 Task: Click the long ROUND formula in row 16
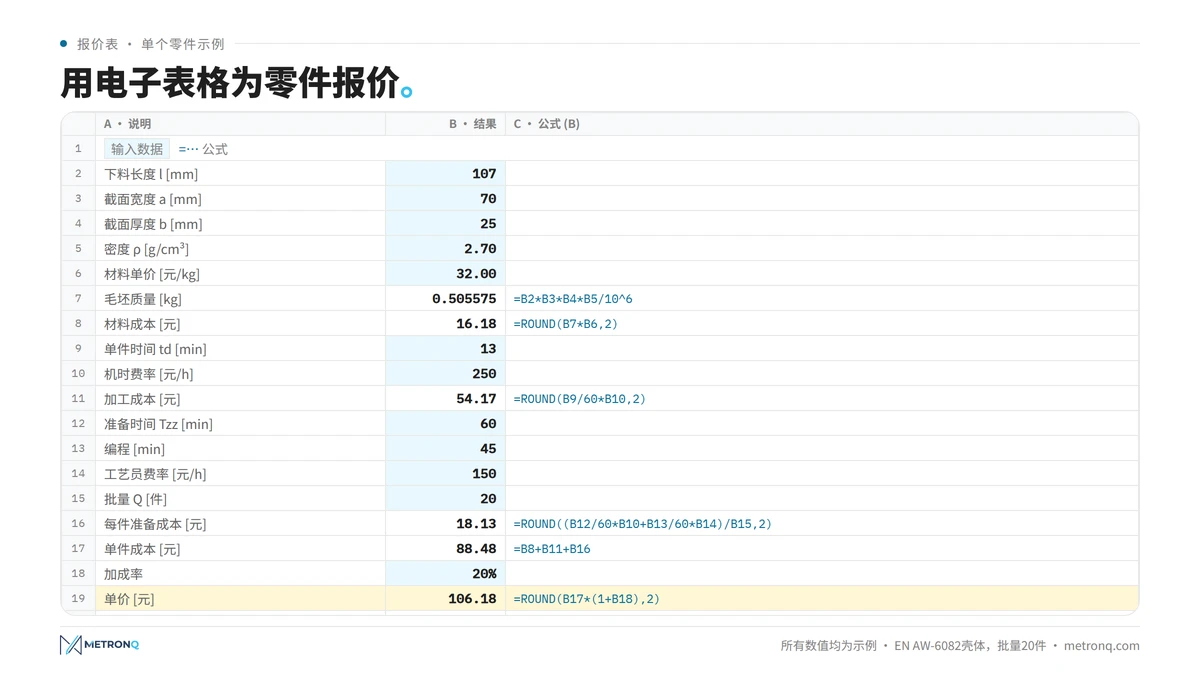point(643,524)
